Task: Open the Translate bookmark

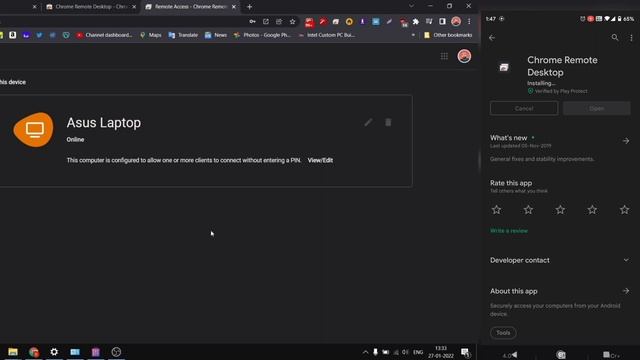Action: pyautogui.click(x=183, y=35)
